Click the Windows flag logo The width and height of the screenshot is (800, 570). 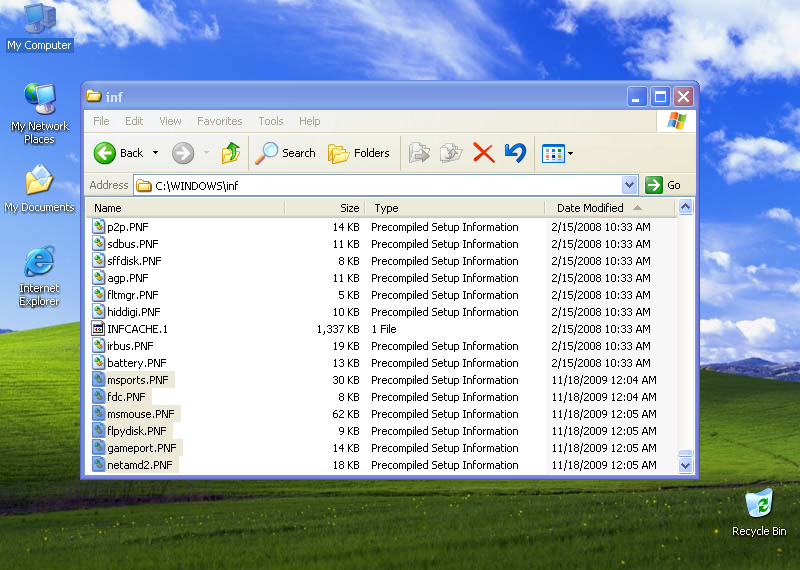[677, 121]
